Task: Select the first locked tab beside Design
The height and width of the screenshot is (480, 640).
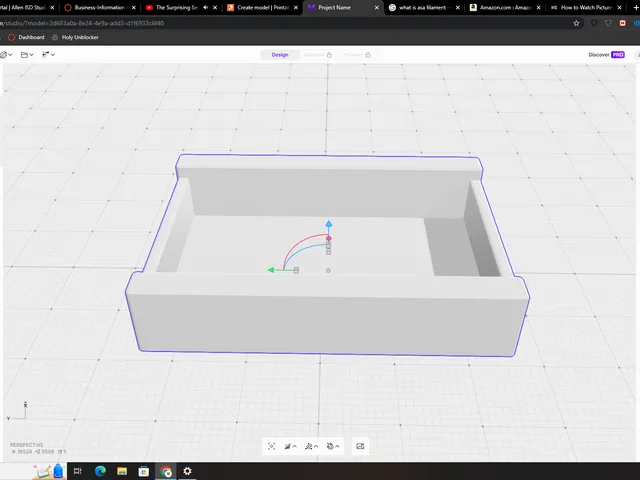Action: coord(318,55)
